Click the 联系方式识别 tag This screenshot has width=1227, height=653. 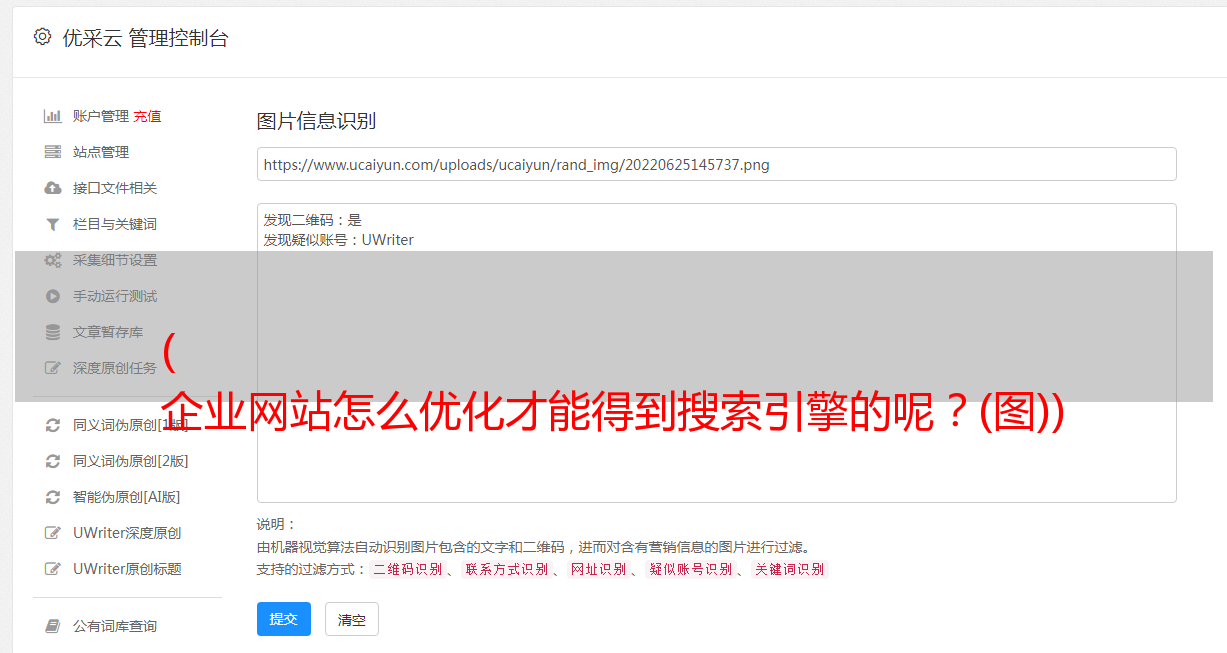point(507,569)
